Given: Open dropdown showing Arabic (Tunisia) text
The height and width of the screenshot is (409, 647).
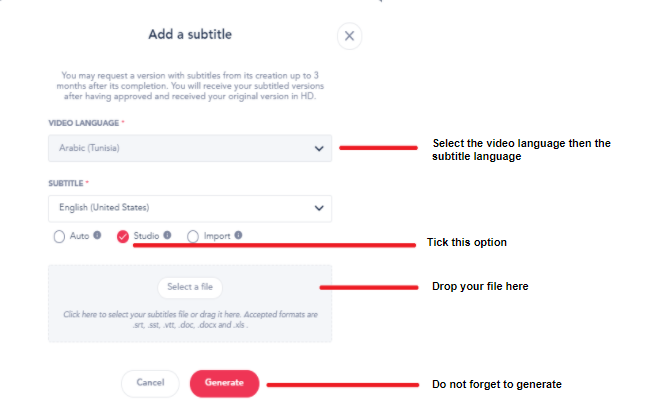Looking at the screenshot, I should [x=180, y=149].
